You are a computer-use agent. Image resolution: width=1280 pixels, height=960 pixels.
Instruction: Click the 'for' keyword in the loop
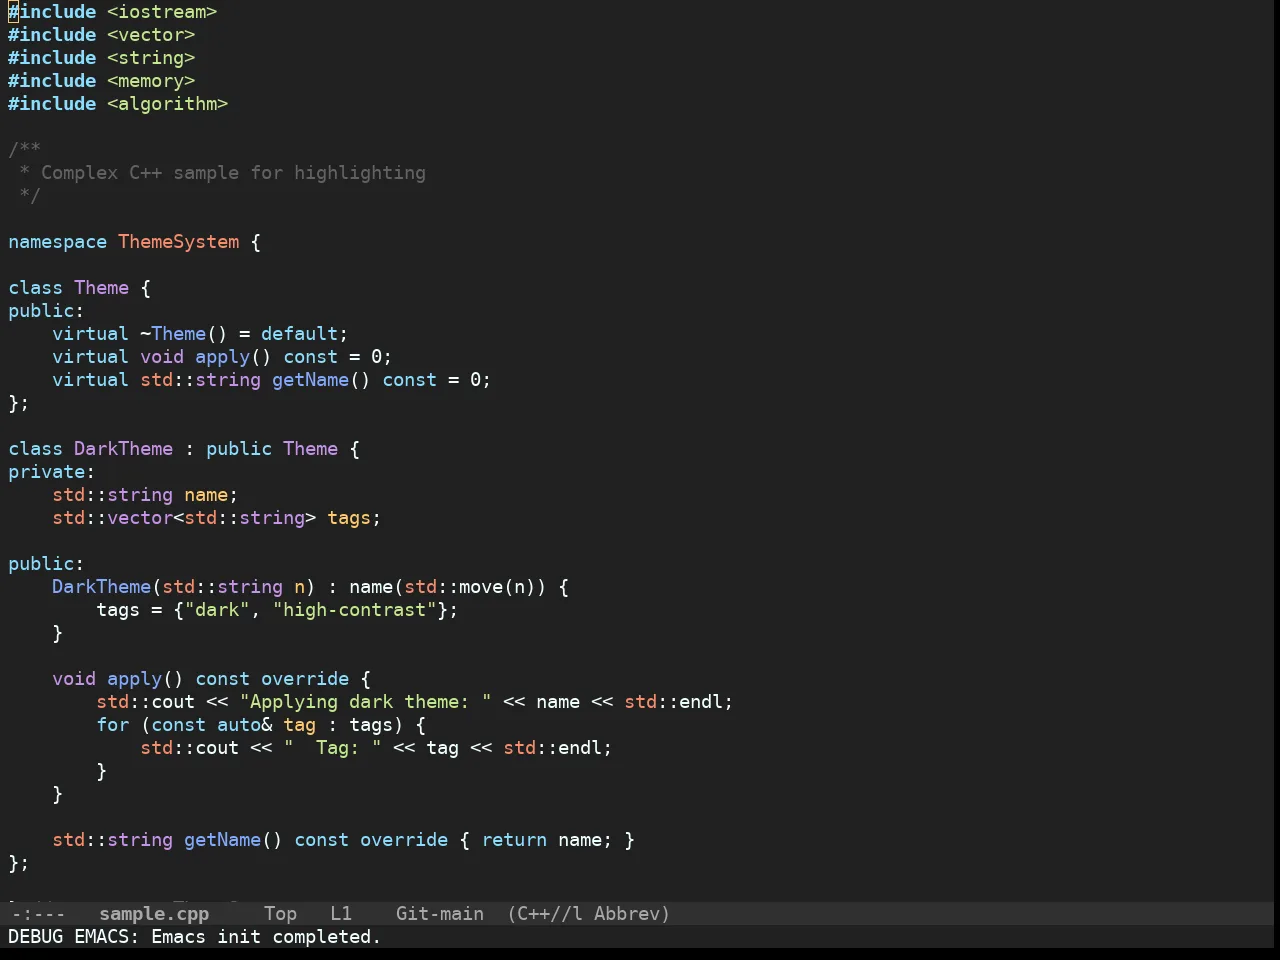click(113, 725)
